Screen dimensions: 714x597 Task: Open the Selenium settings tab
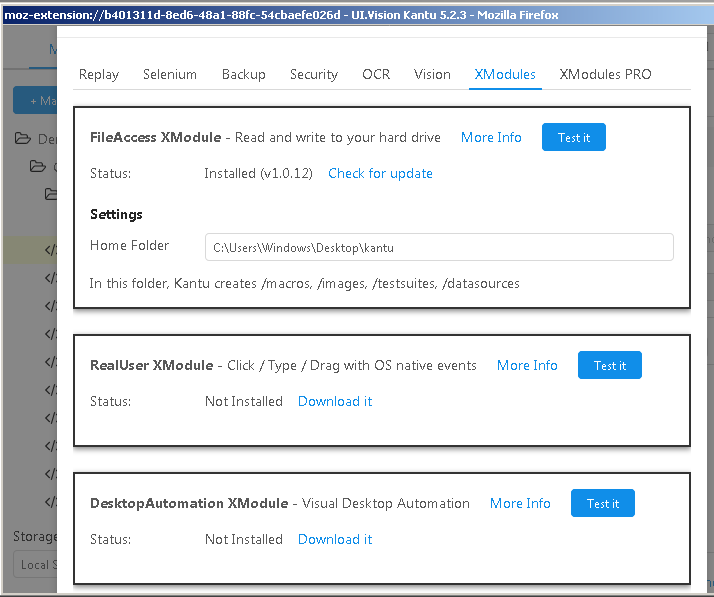click(x=170, y=74)
